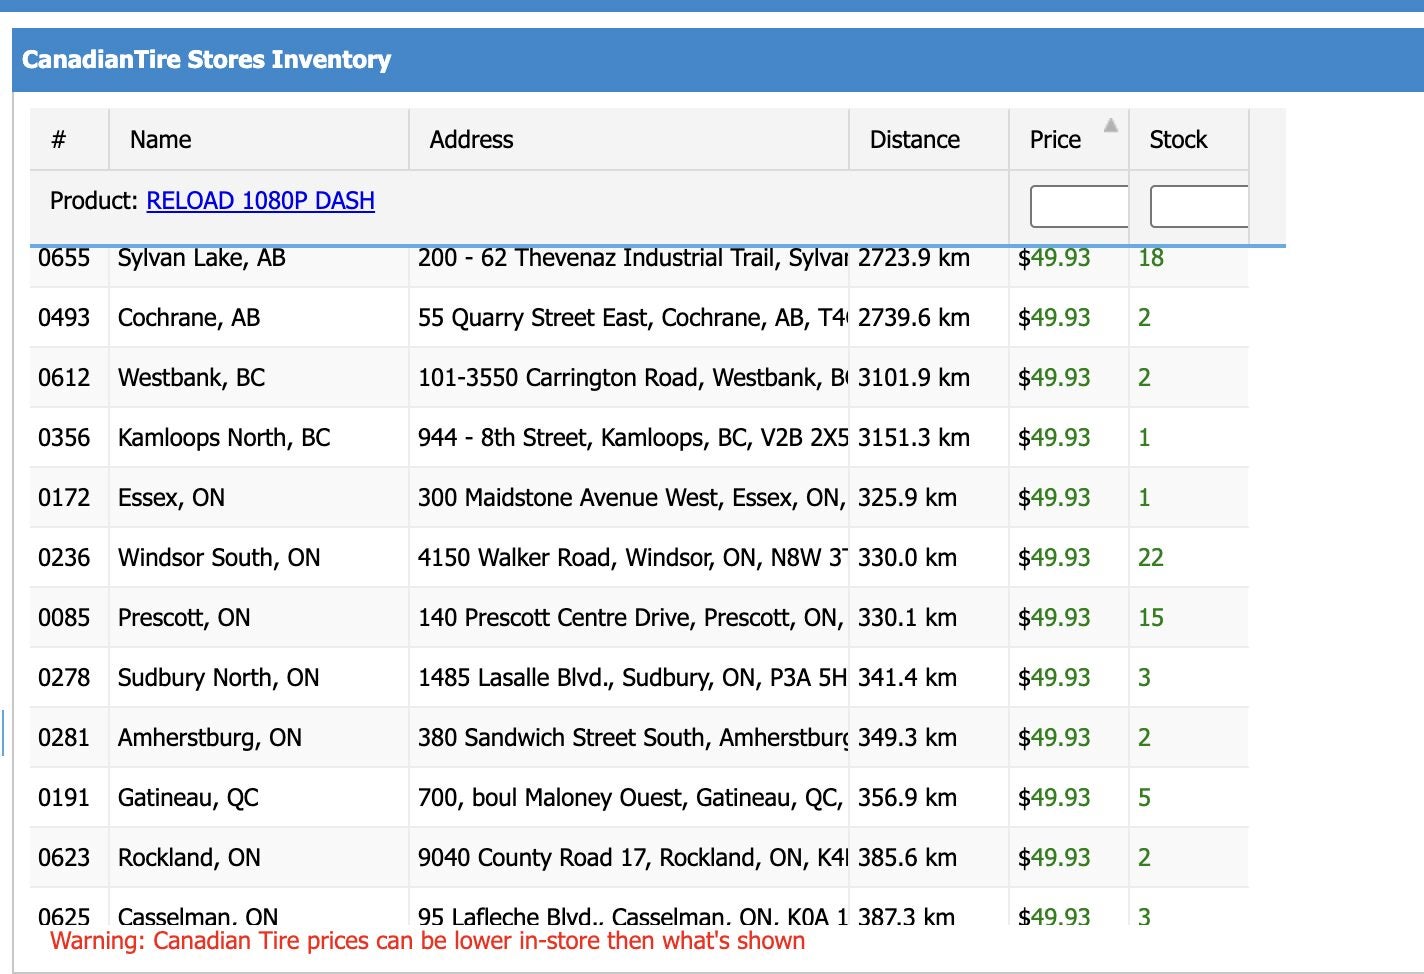Click the Stock filter input field

coord(1199,206)
